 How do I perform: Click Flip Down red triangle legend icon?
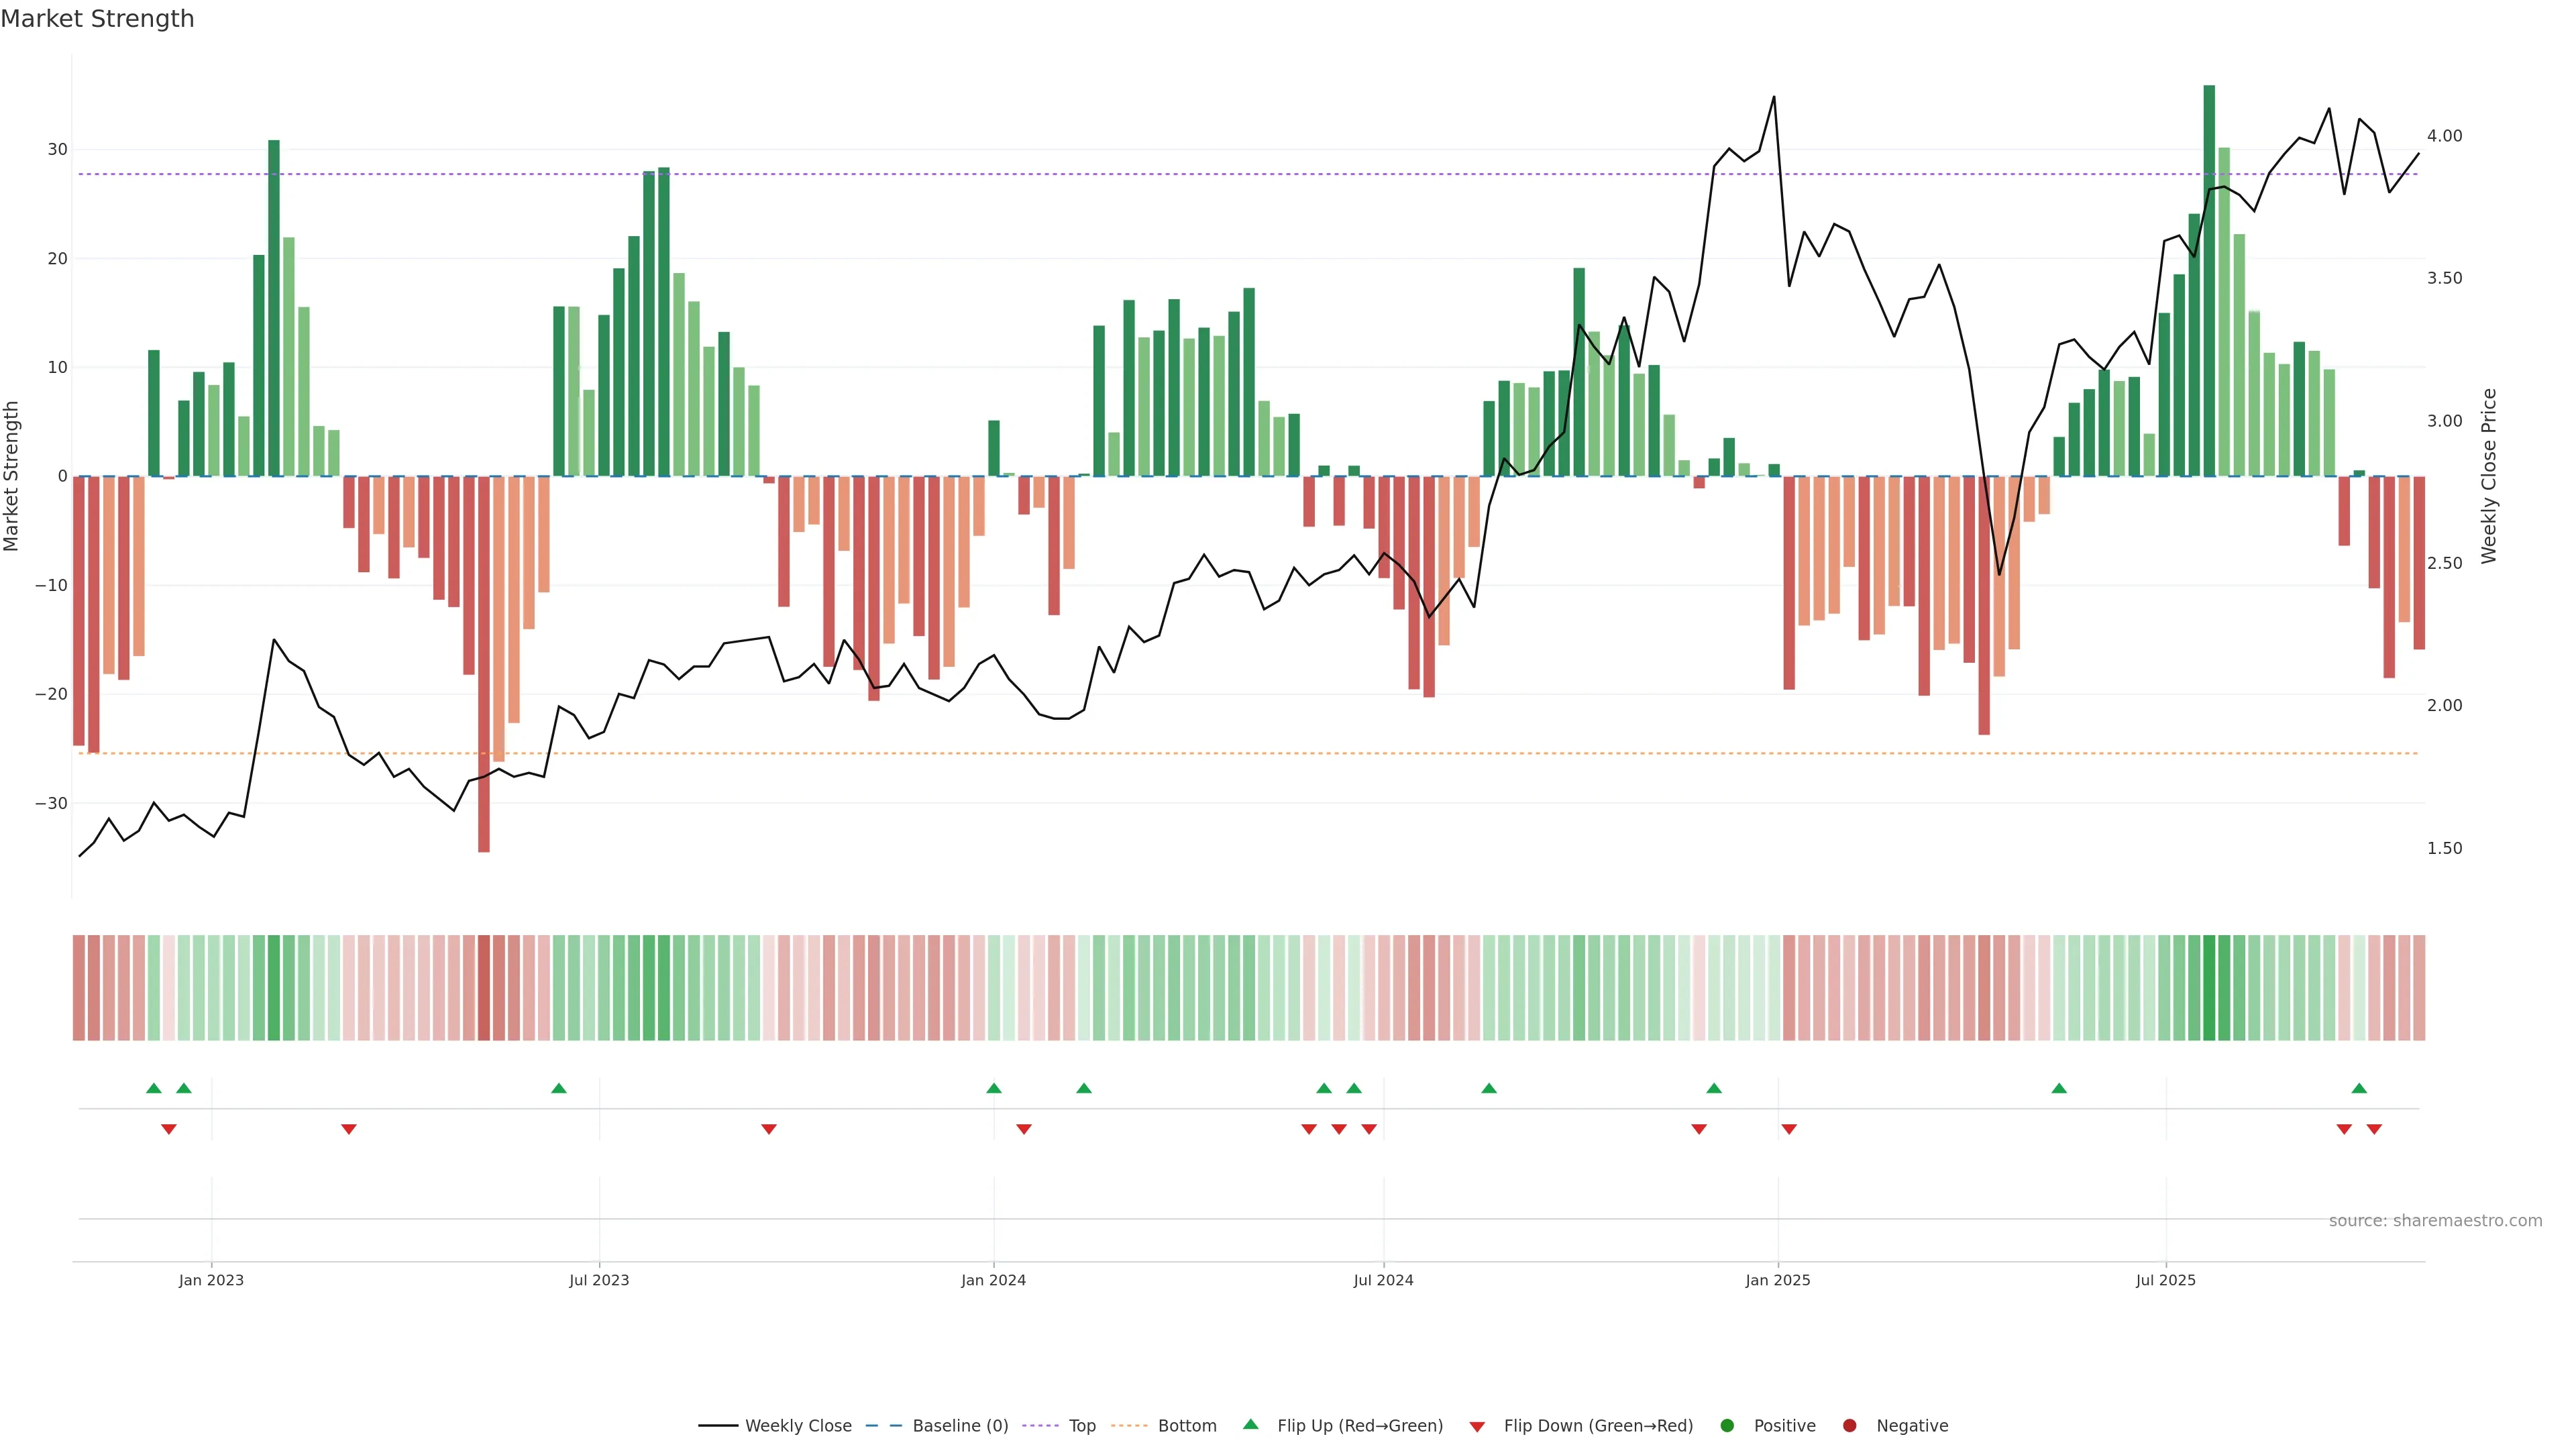1477,1426
